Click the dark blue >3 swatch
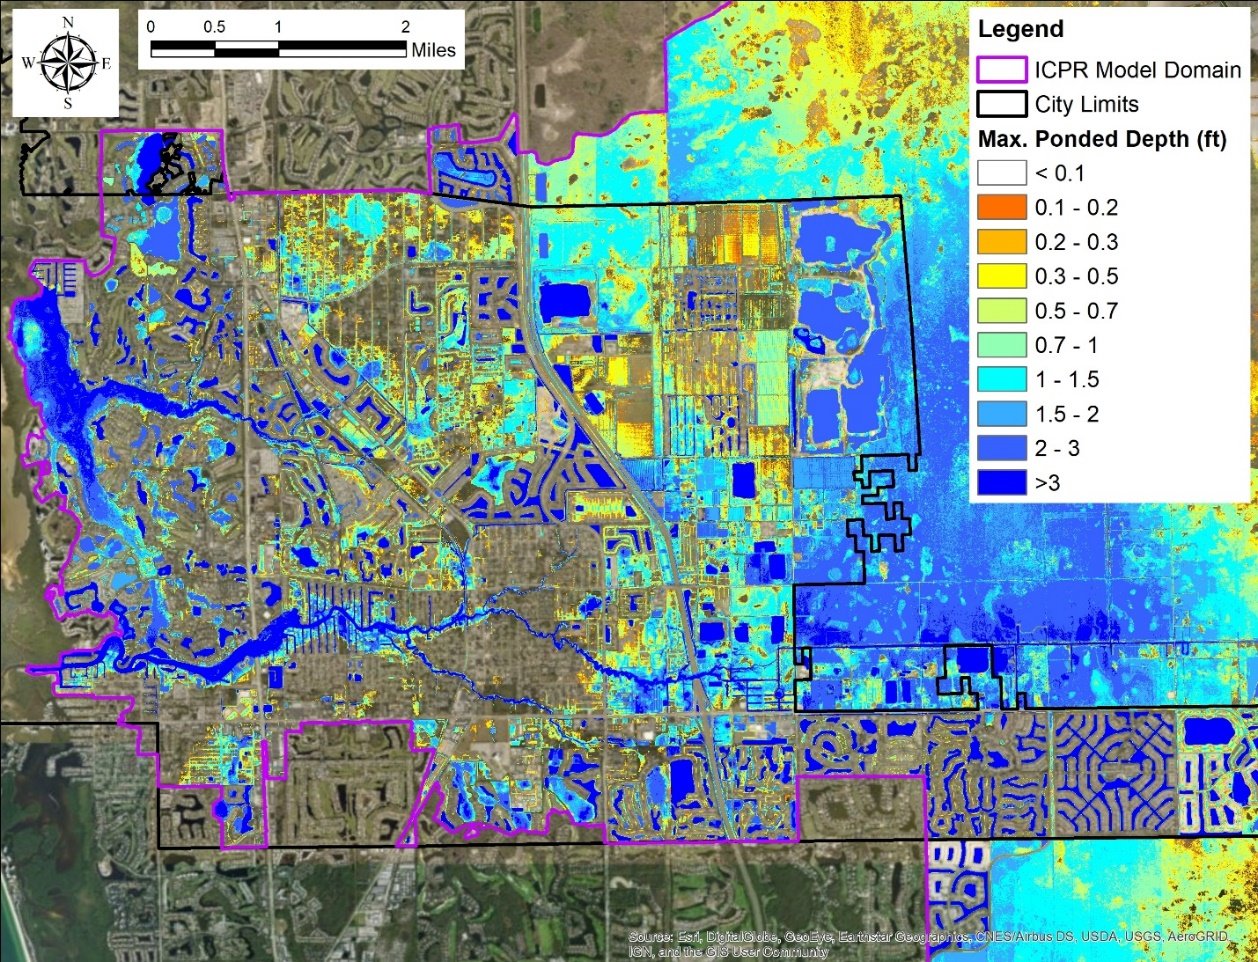1258x962 pixels. point(1002,483)
